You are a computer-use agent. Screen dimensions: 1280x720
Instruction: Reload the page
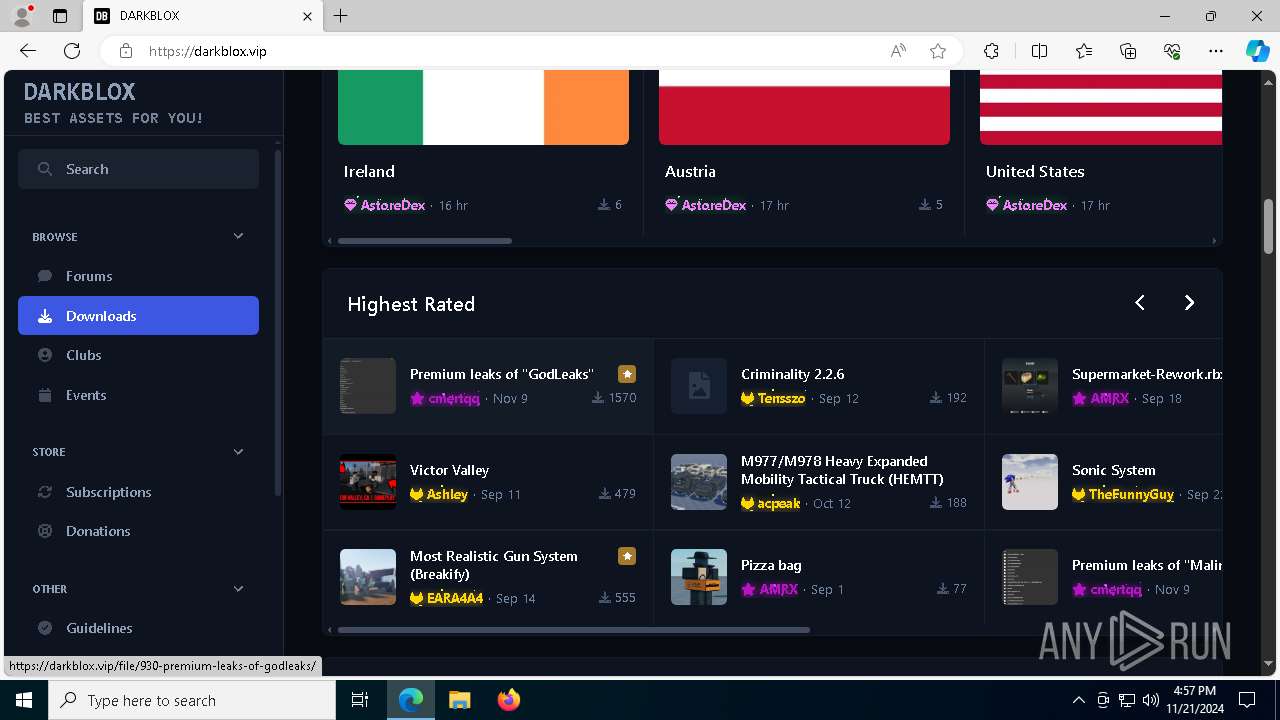coord(72,51)
